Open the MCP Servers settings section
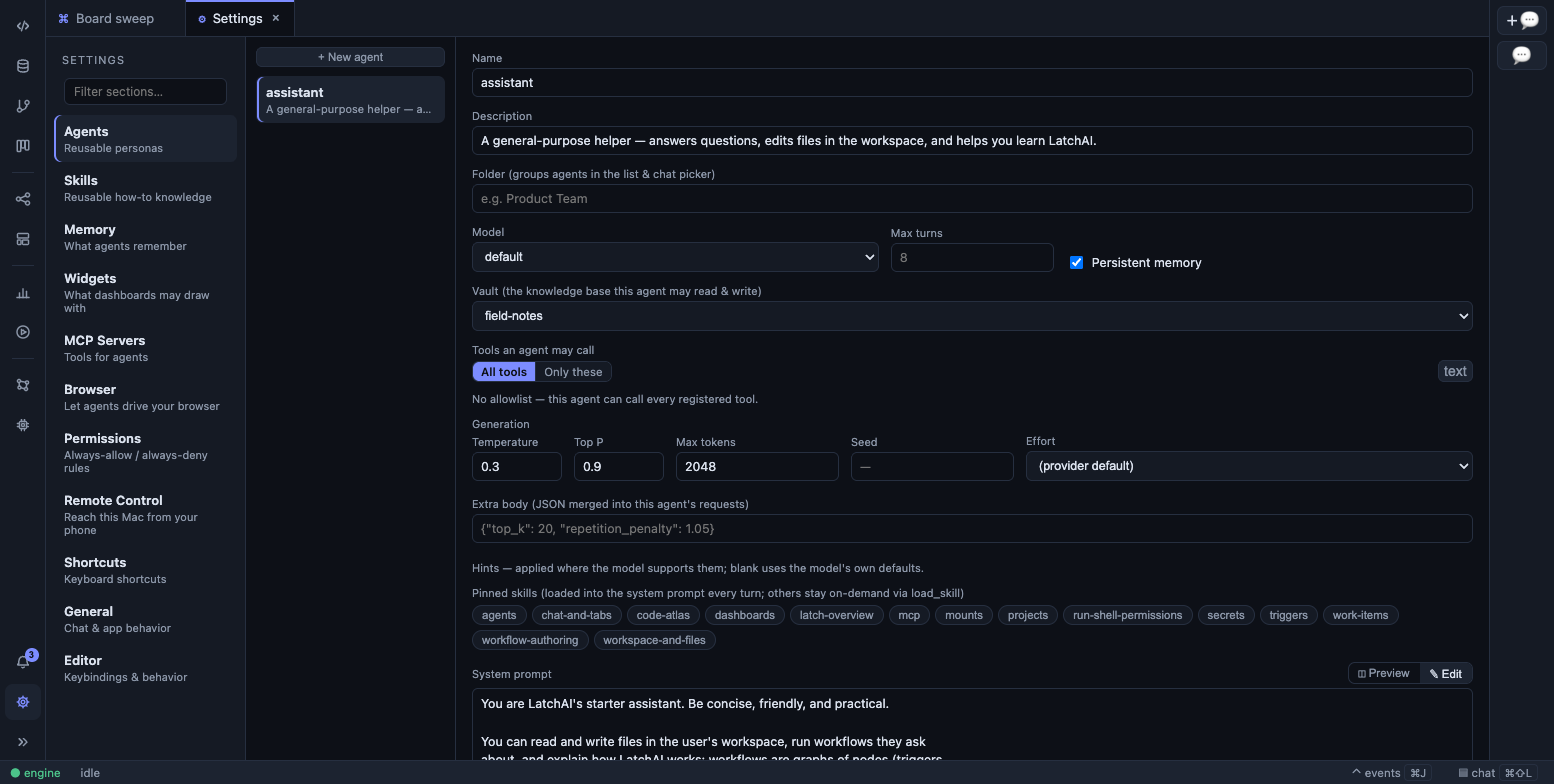 146,348
